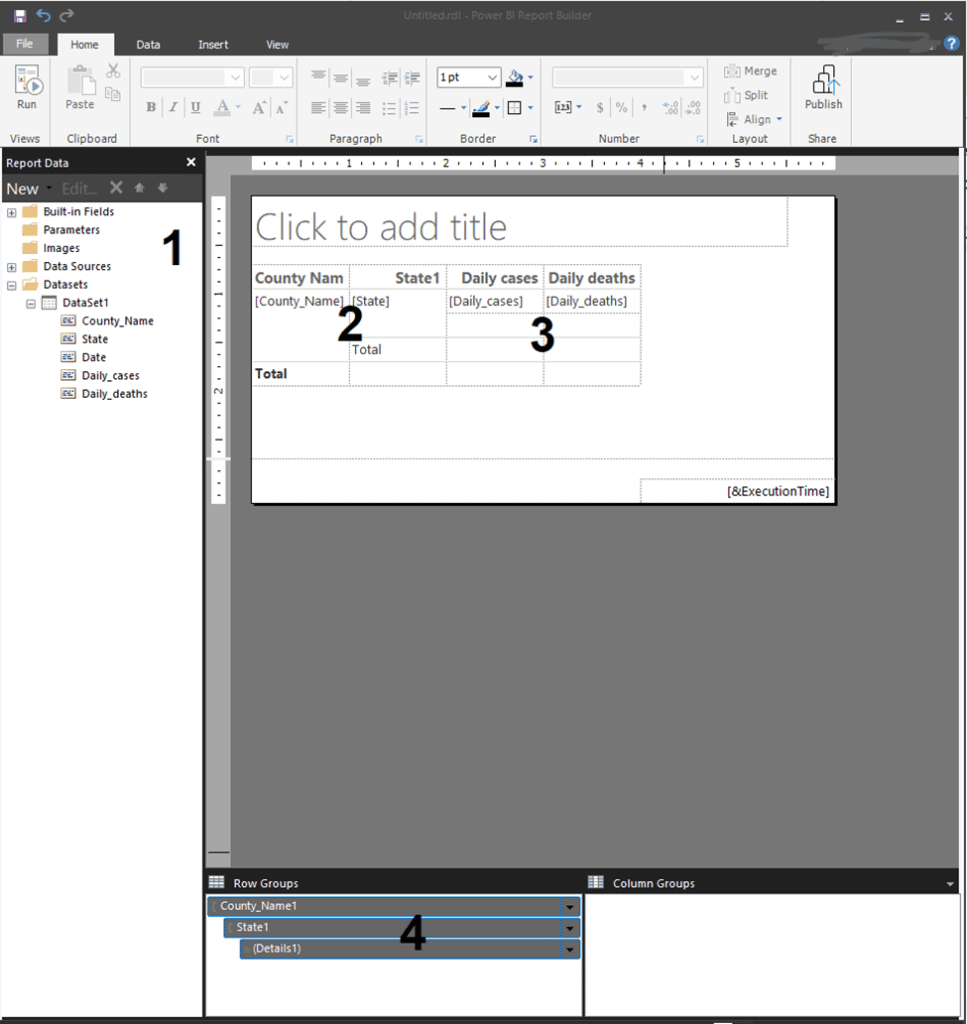Click the border color pen swatch
This screenshot has height=1024, width=967.
481,108
